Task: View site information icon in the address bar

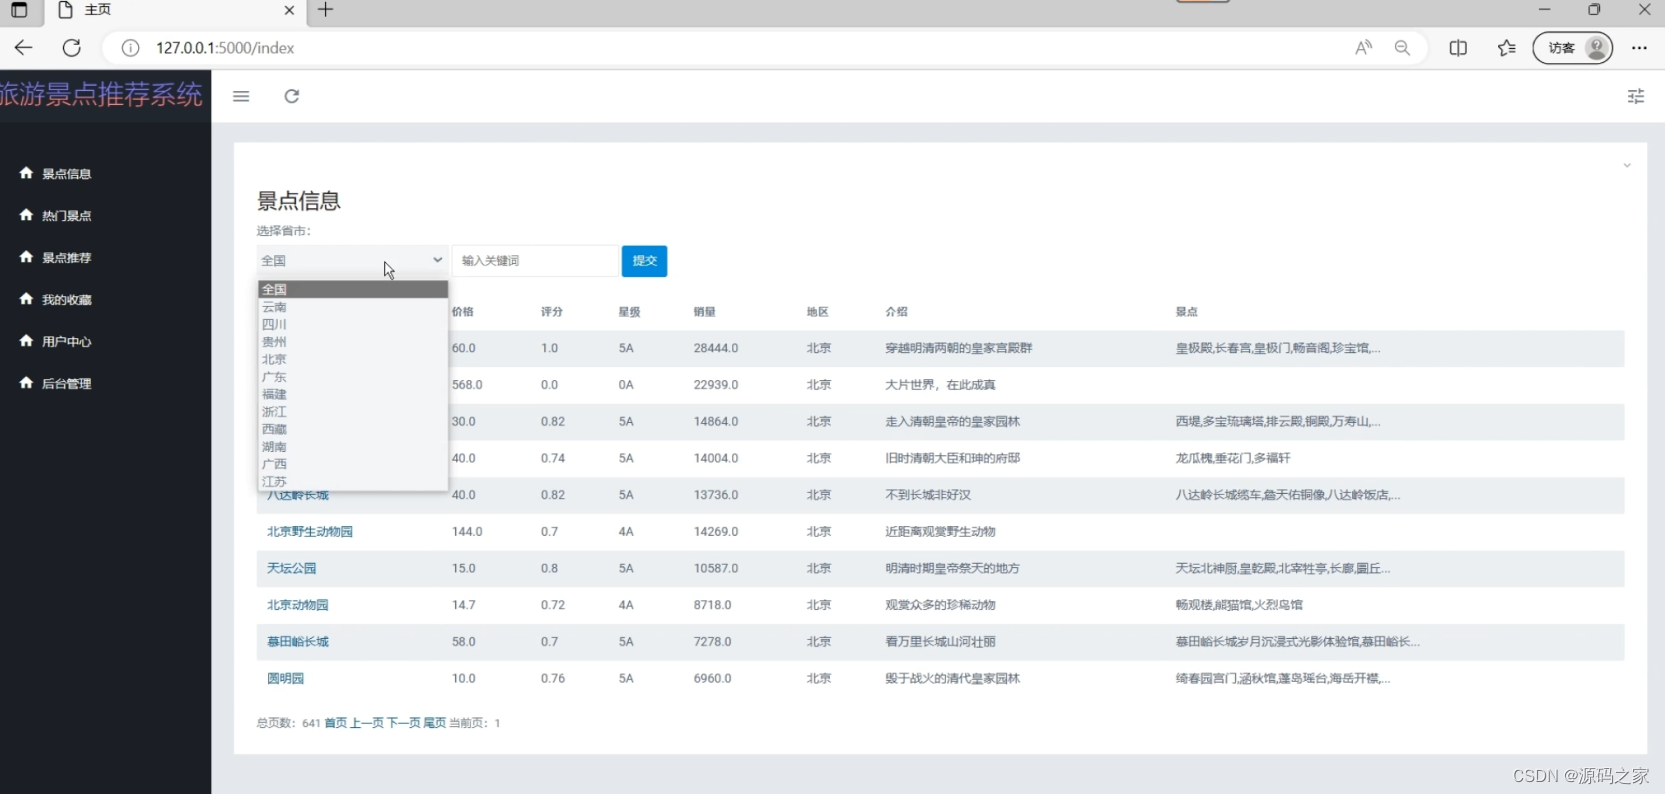Action: [130, 48]
